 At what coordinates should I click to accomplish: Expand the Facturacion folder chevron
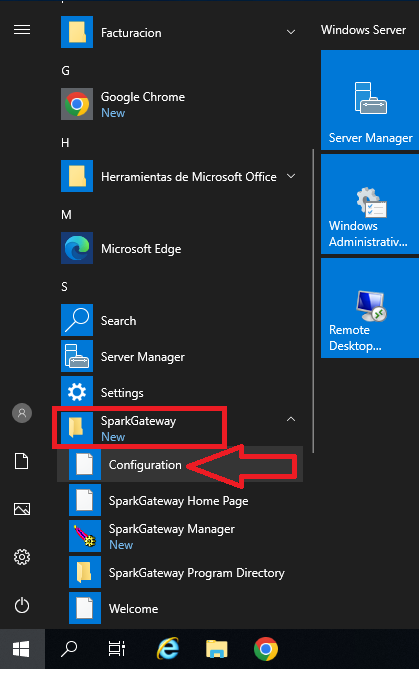pyautogui.click(x=291, y=32)
